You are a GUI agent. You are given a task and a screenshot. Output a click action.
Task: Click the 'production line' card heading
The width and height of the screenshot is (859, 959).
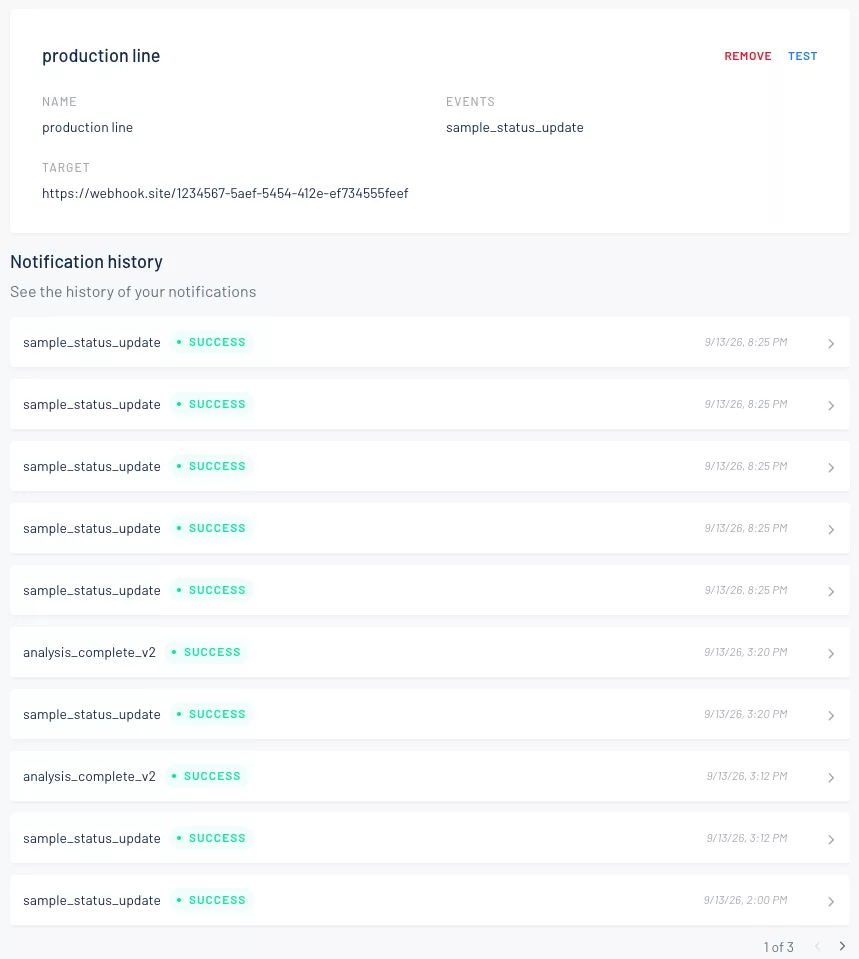(x=101, y=56)
